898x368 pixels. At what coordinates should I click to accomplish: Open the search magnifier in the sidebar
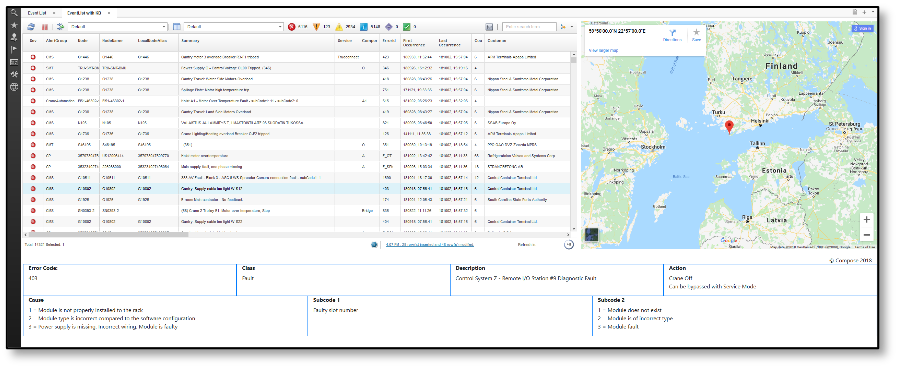click(x=14, y=13)
